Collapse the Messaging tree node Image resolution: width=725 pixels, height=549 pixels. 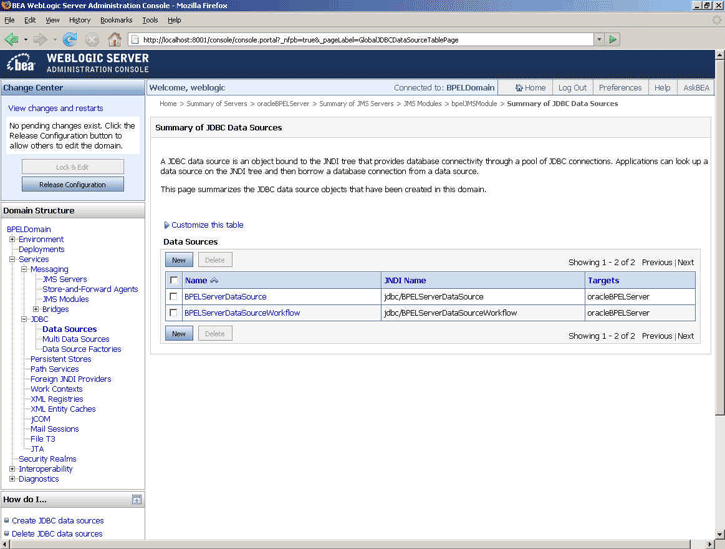click(x=24, y=269)
